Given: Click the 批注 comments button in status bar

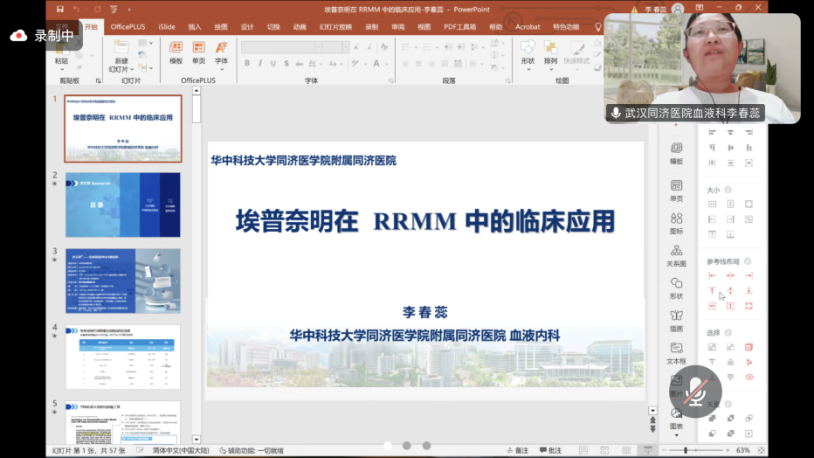Looking at the screenshot, I should coord(550,450).
